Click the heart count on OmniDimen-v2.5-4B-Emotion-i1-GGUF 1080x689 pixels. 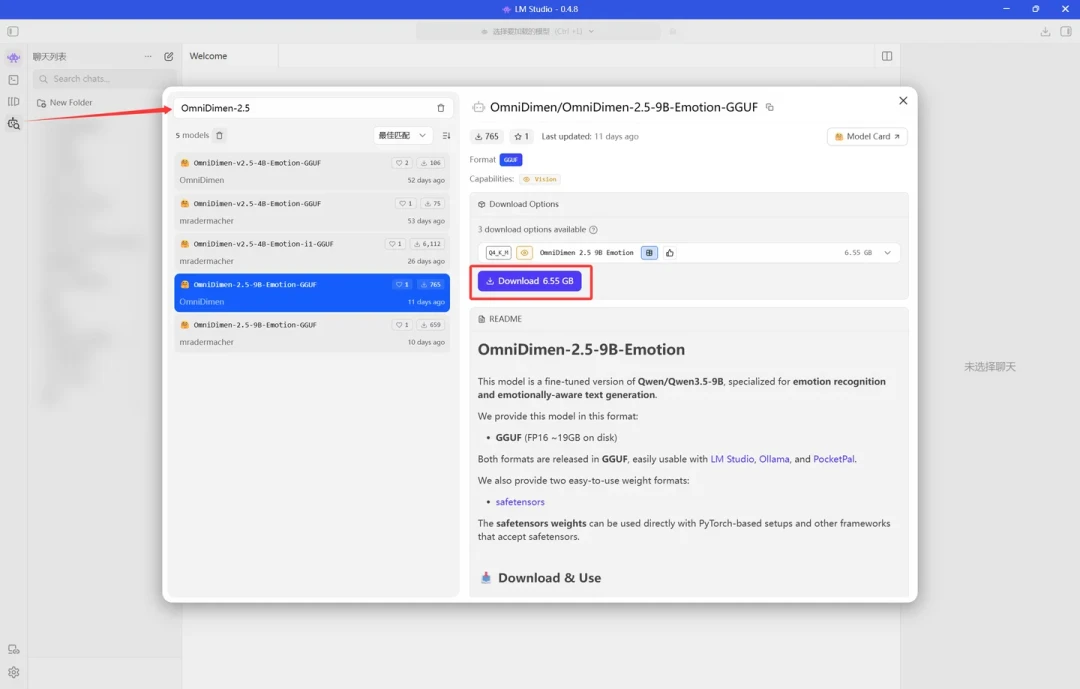tap(395, 244)
